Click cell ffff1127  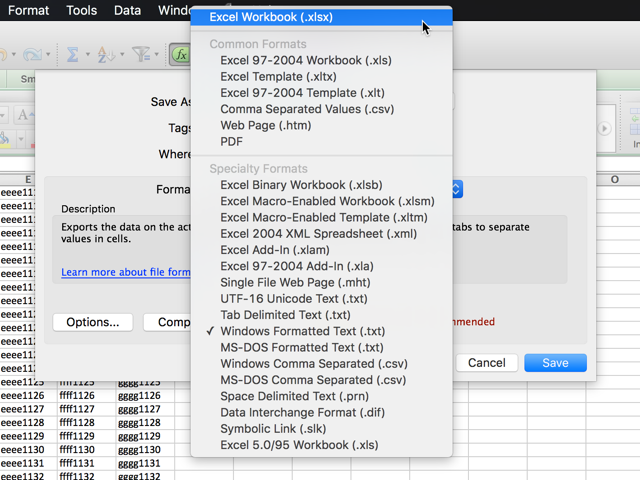[x=87, y=409]
